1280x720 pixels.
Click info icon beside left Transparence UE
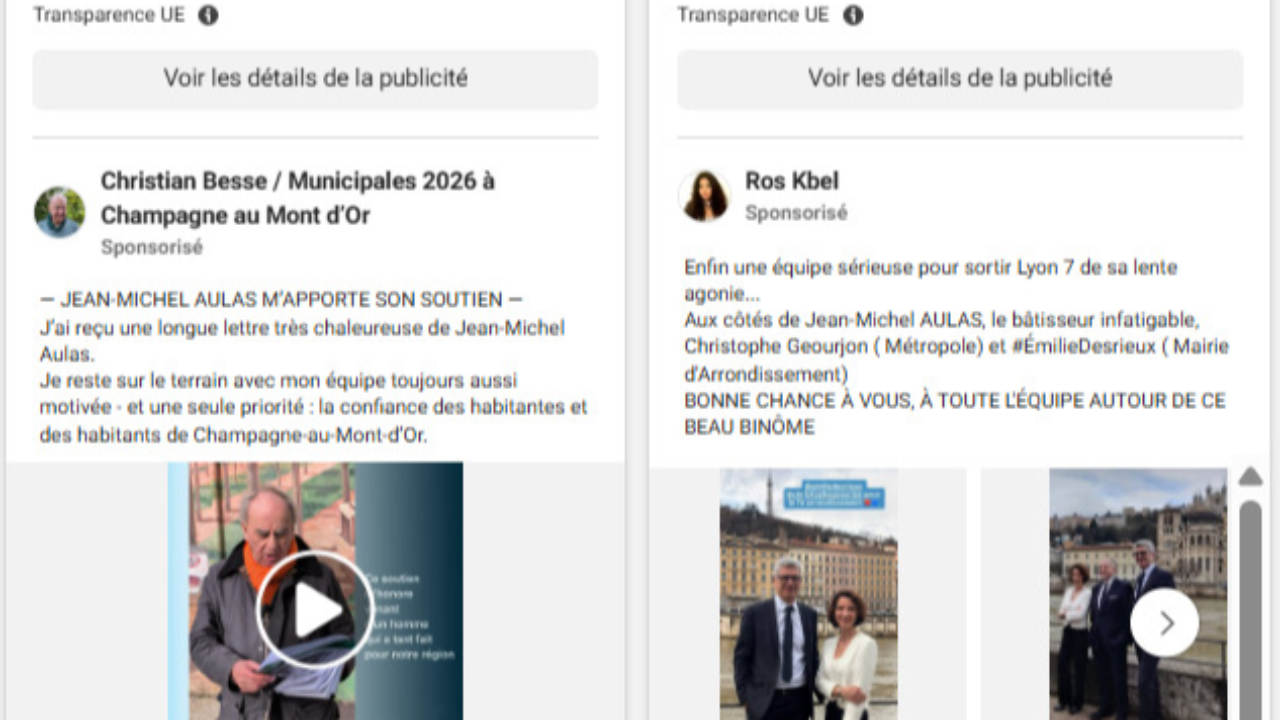click(208, 15)
